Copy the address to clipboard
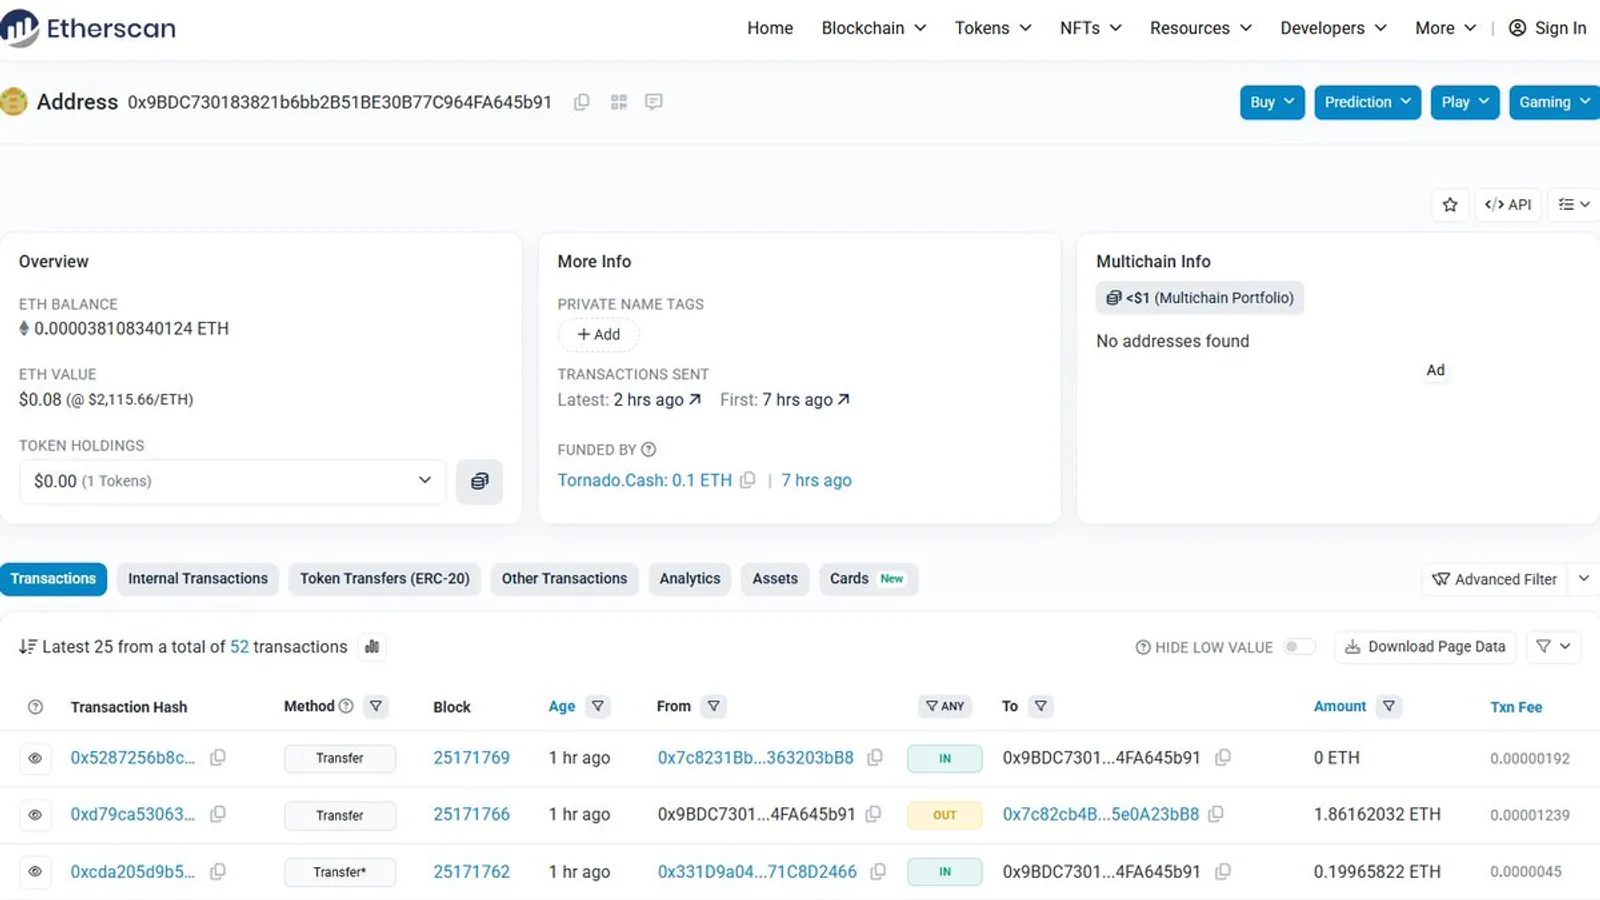The height and width of the screenshot is (900, 1600). (581, 102)
